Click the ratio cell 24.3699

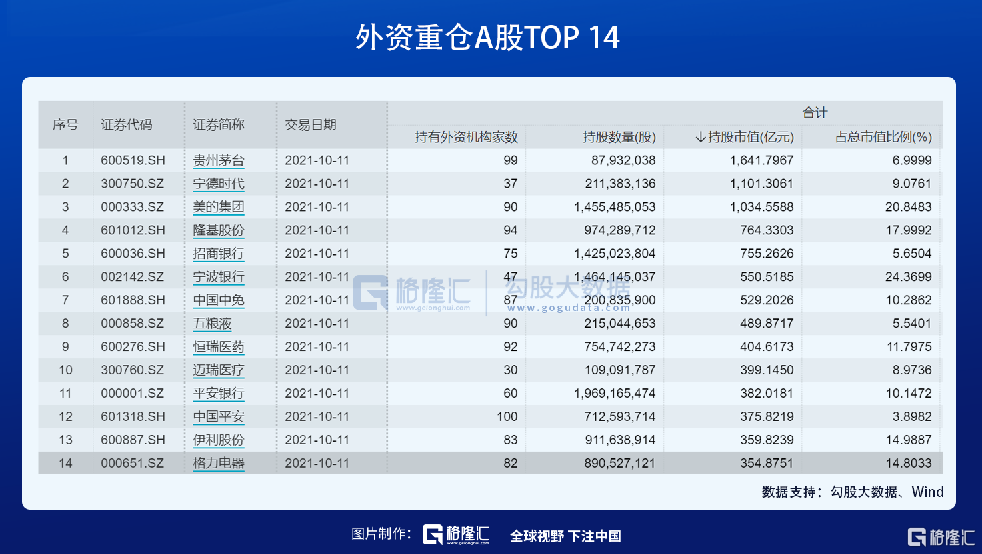pos(908,277)
